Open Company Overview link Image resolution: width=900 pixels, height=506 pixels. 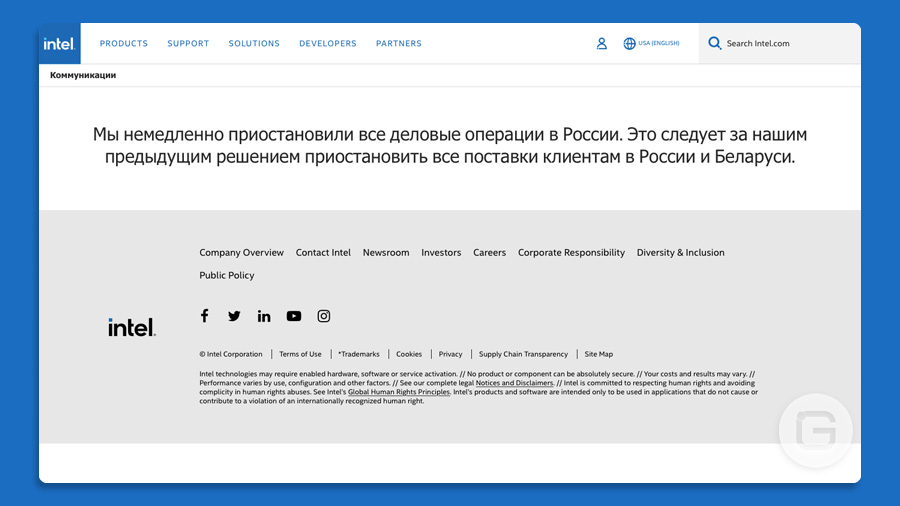pyautogui.click(x=242, y=252)
